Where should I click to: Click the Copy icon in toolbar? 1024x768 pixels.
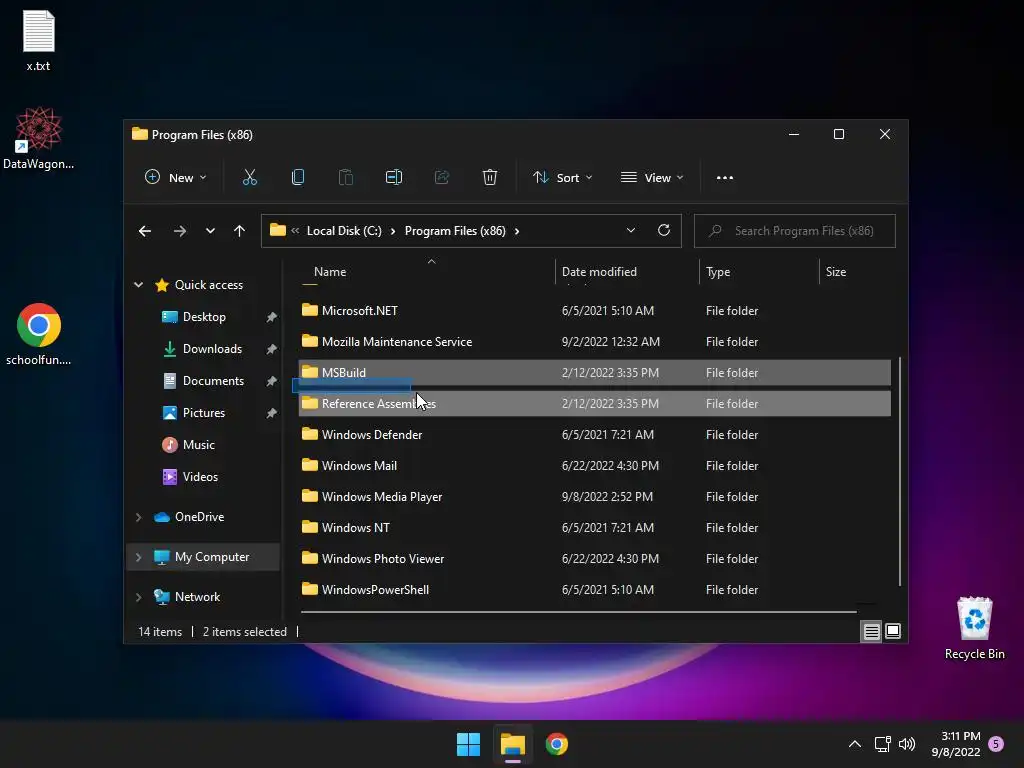pos(298,177)
